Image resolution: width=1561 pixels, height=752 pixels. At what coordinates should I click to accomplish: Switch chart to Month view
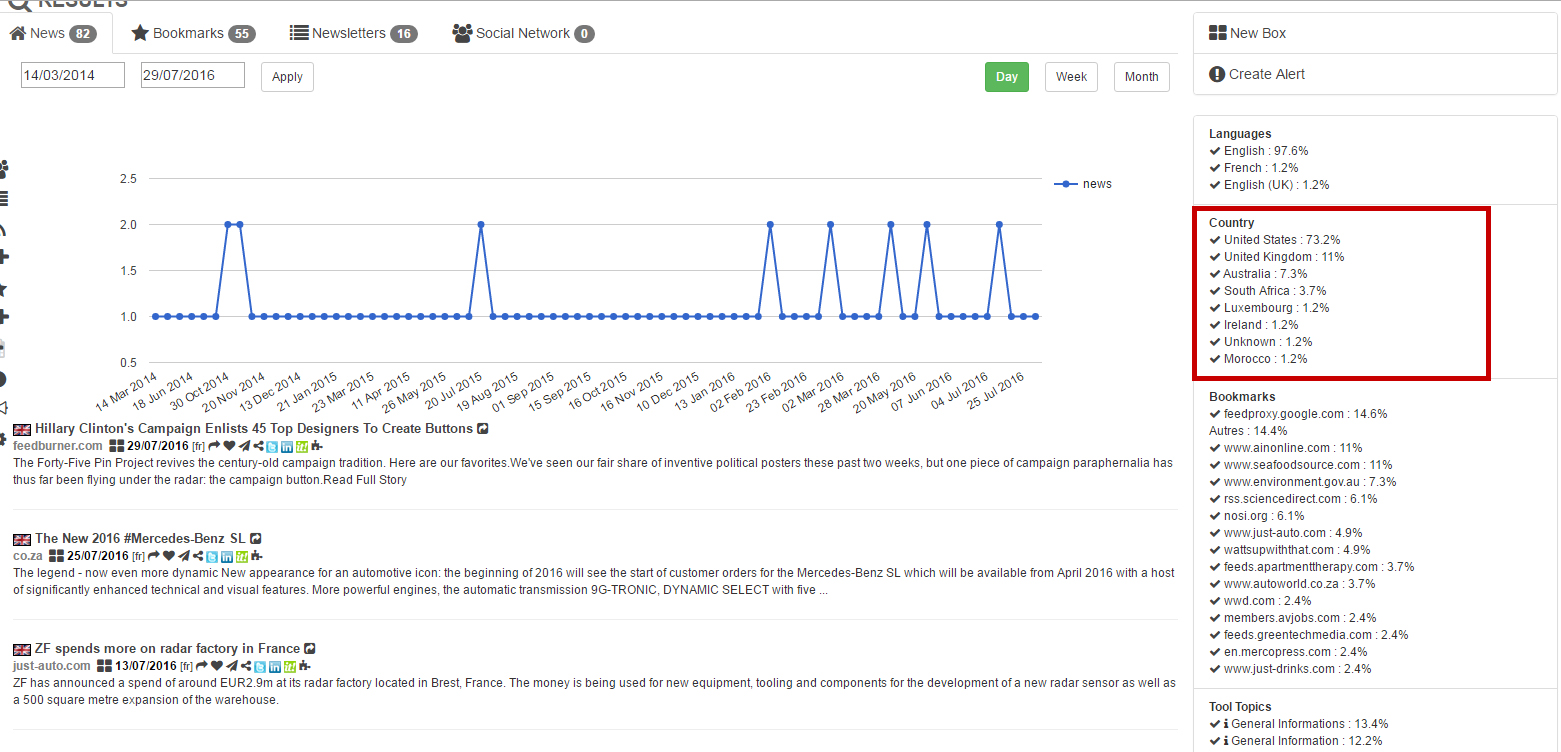click(x=1141, y=77)
